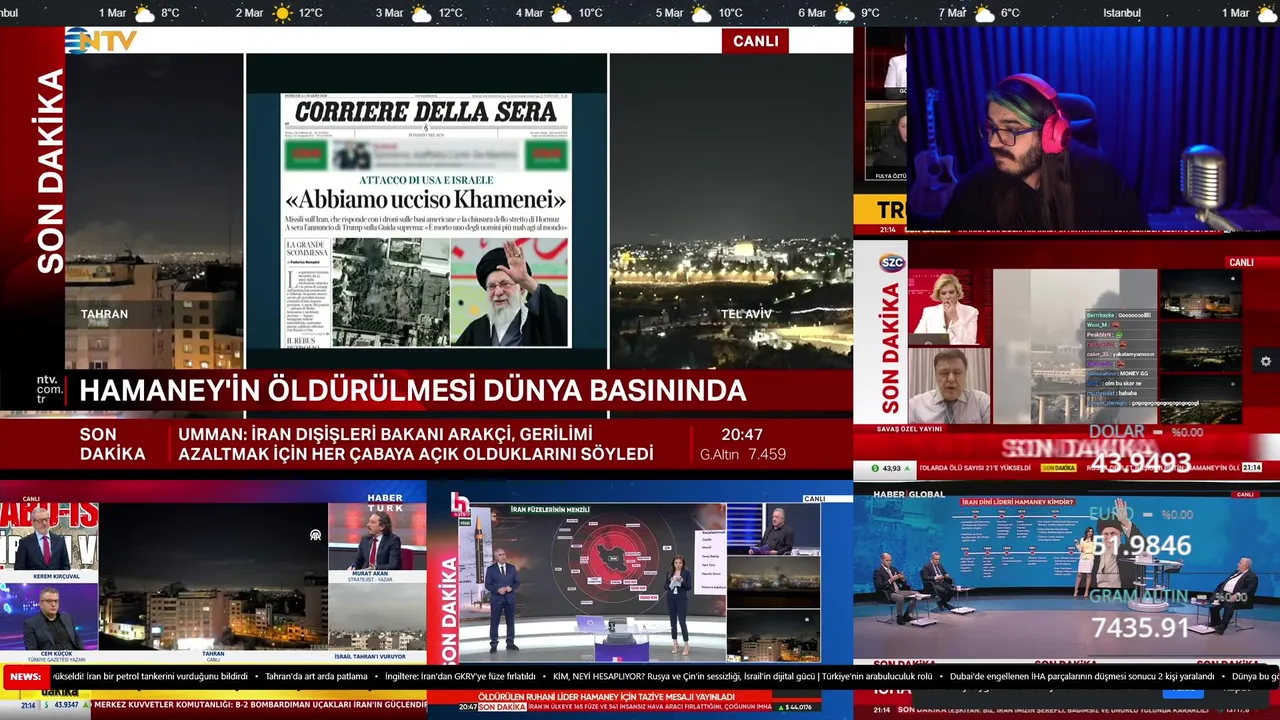Click the Haber Global logo text
1280x720 pixels.
[909, 494]
